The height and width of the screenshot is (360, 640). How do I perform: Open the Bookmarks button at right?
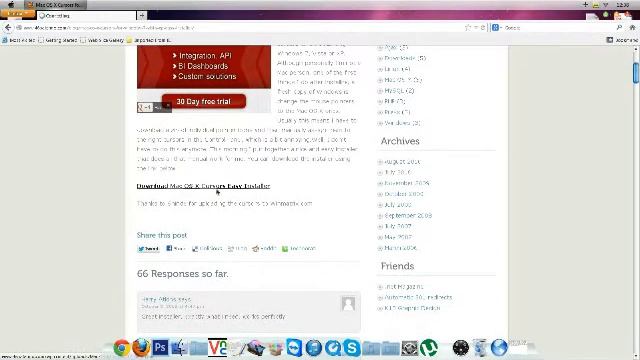click(x=622, y=40)
